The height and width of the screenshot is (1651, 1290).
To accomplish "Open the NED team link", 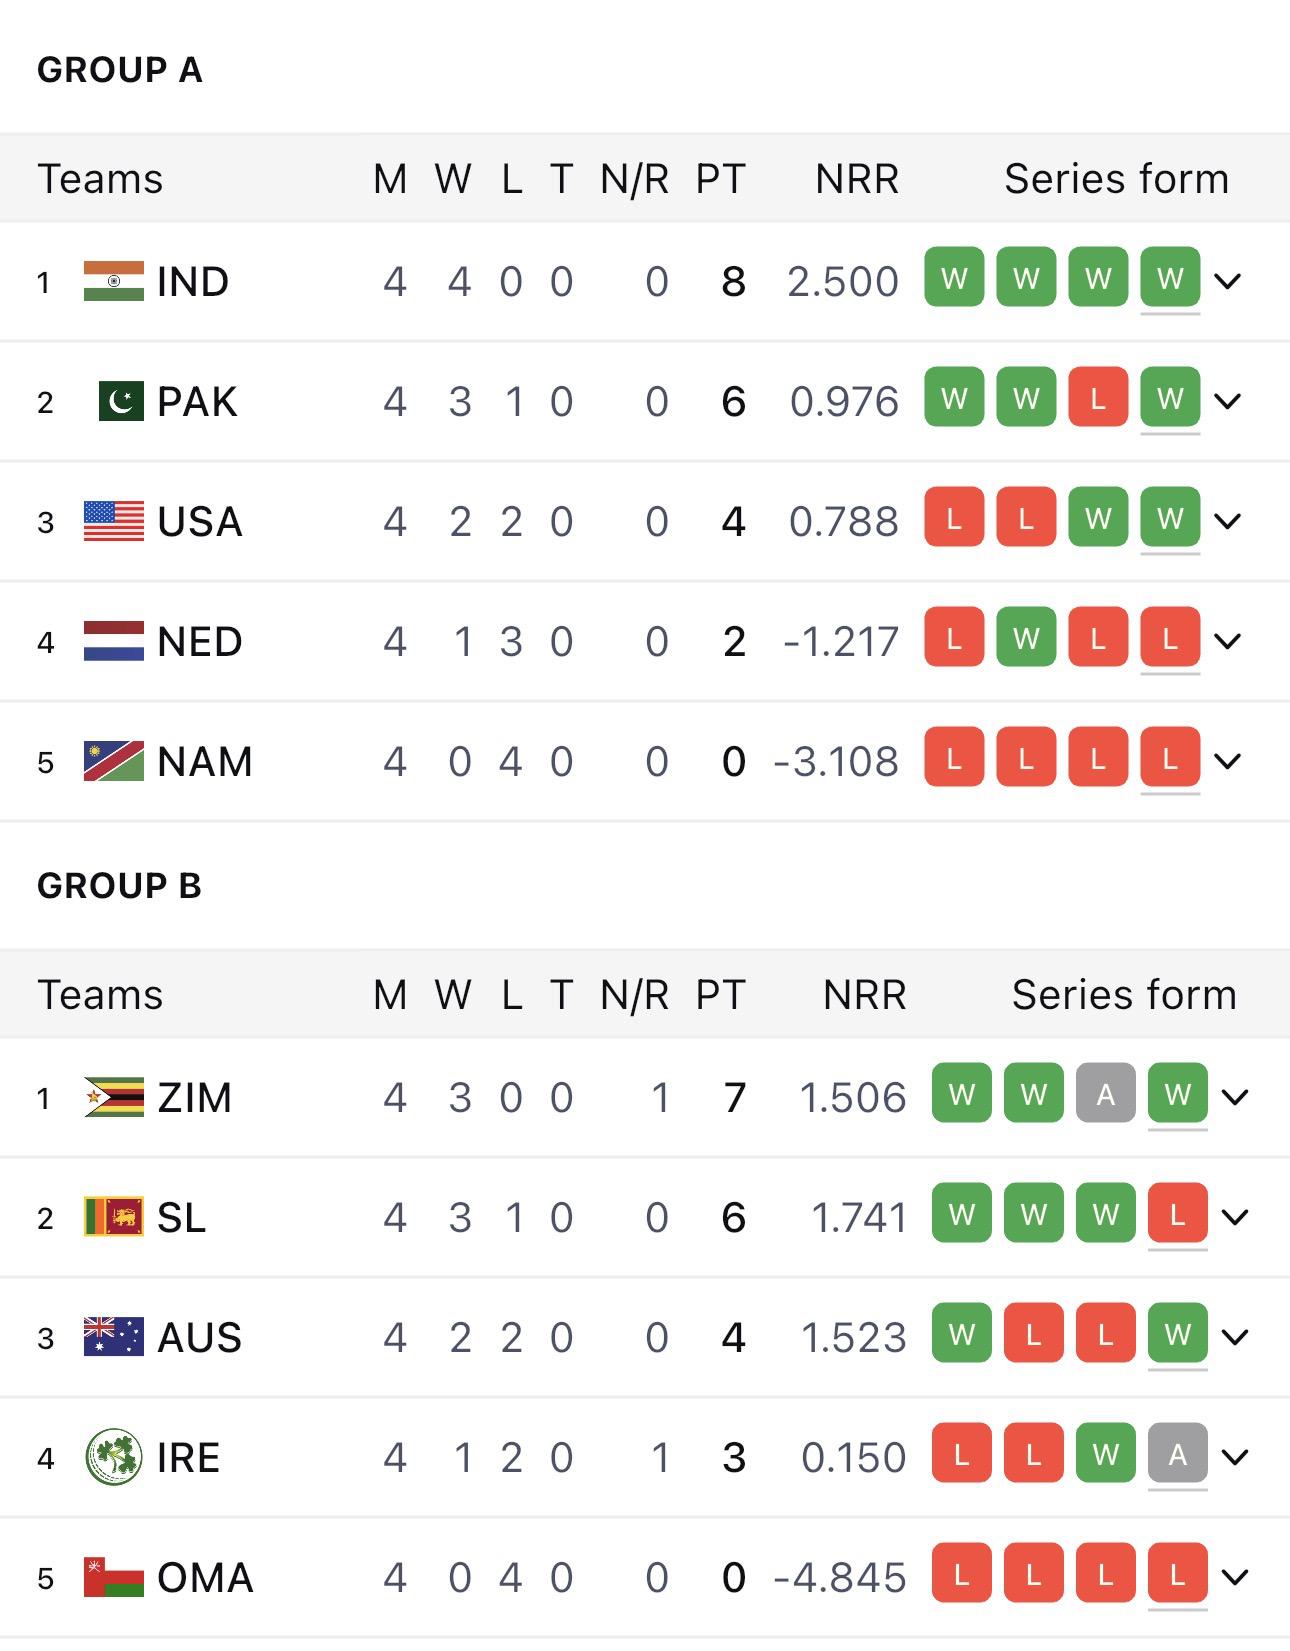I will (x=199, y=641).
